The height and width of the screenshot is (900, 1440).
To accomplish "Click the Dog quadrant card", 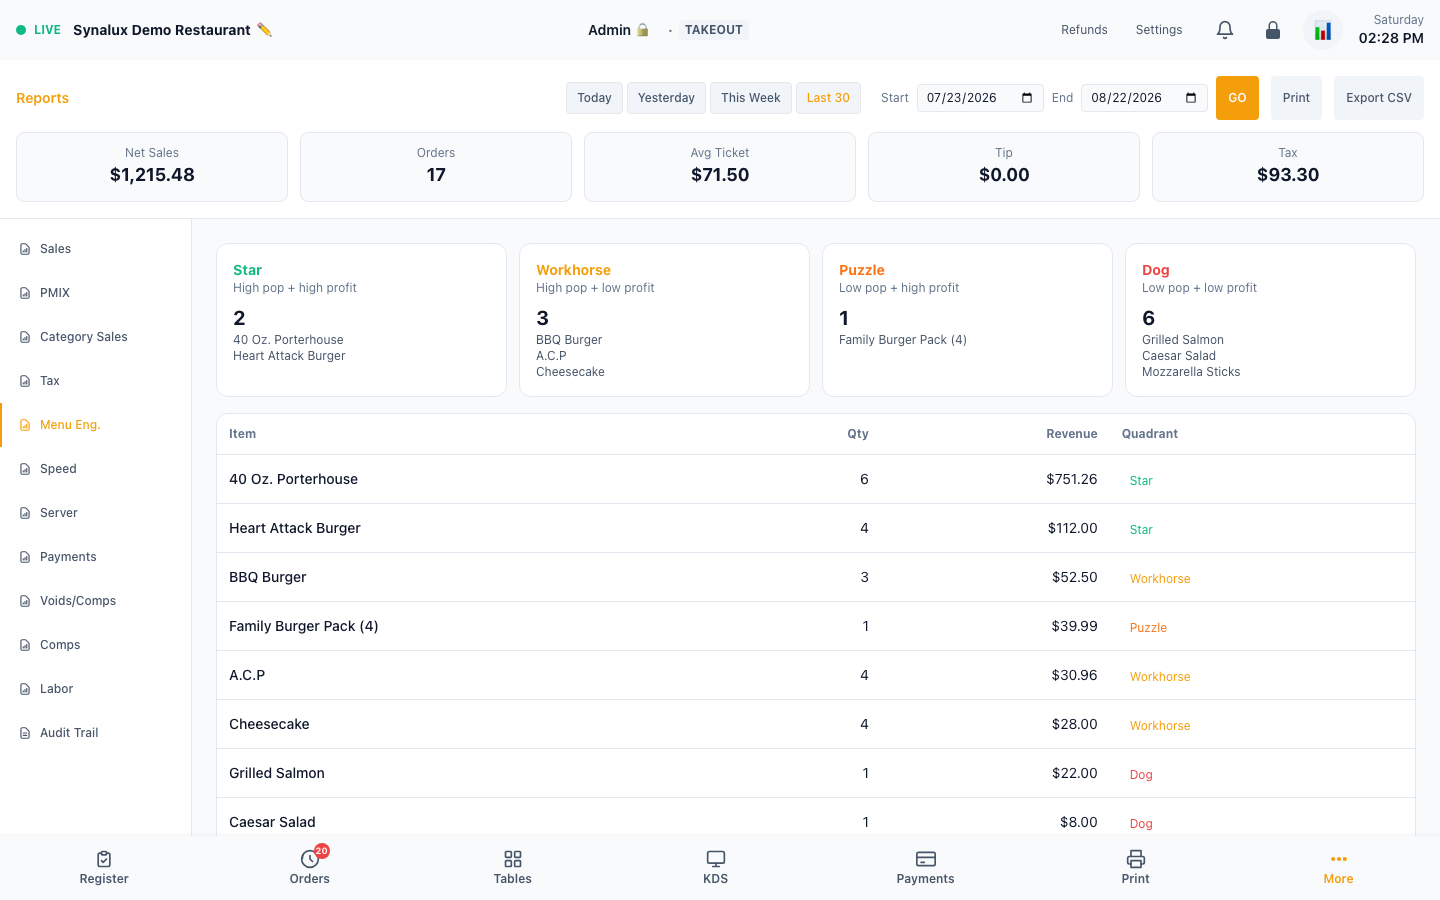I will pyautogui.click(x=1270, y=320).
